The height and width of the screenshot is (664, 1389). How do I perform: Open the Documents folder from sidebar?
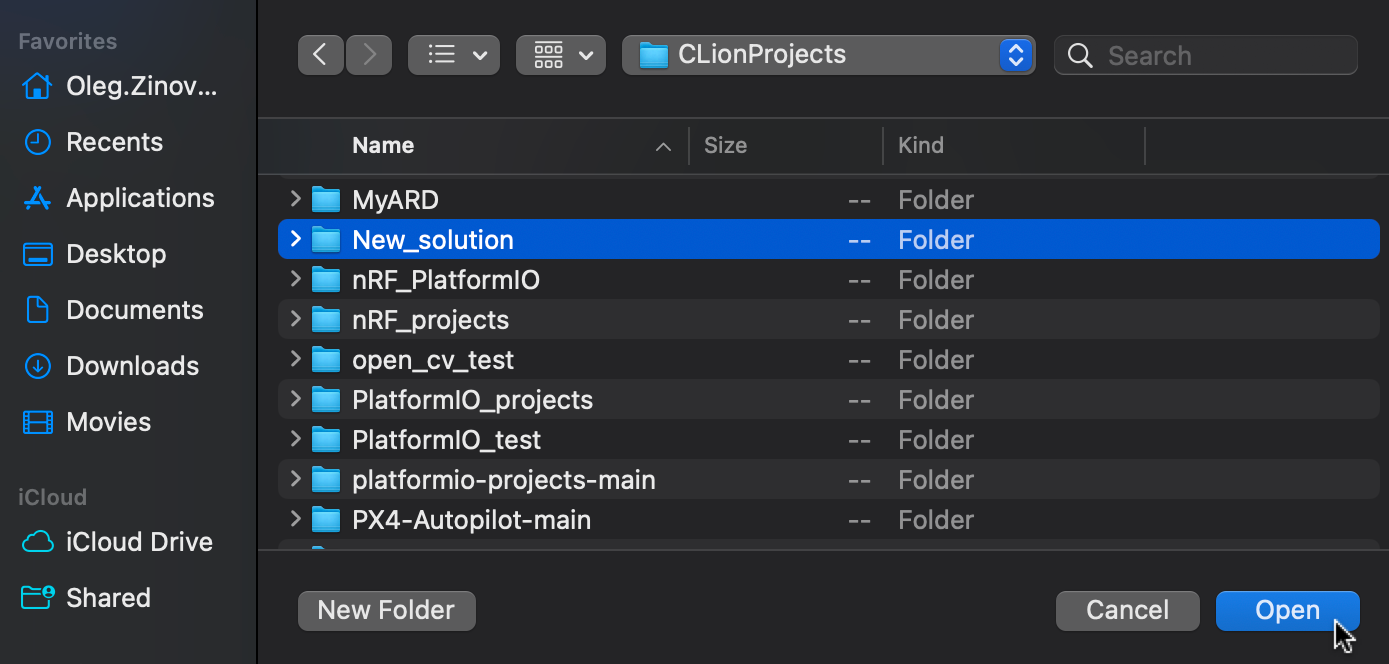[x=134, y=309]
